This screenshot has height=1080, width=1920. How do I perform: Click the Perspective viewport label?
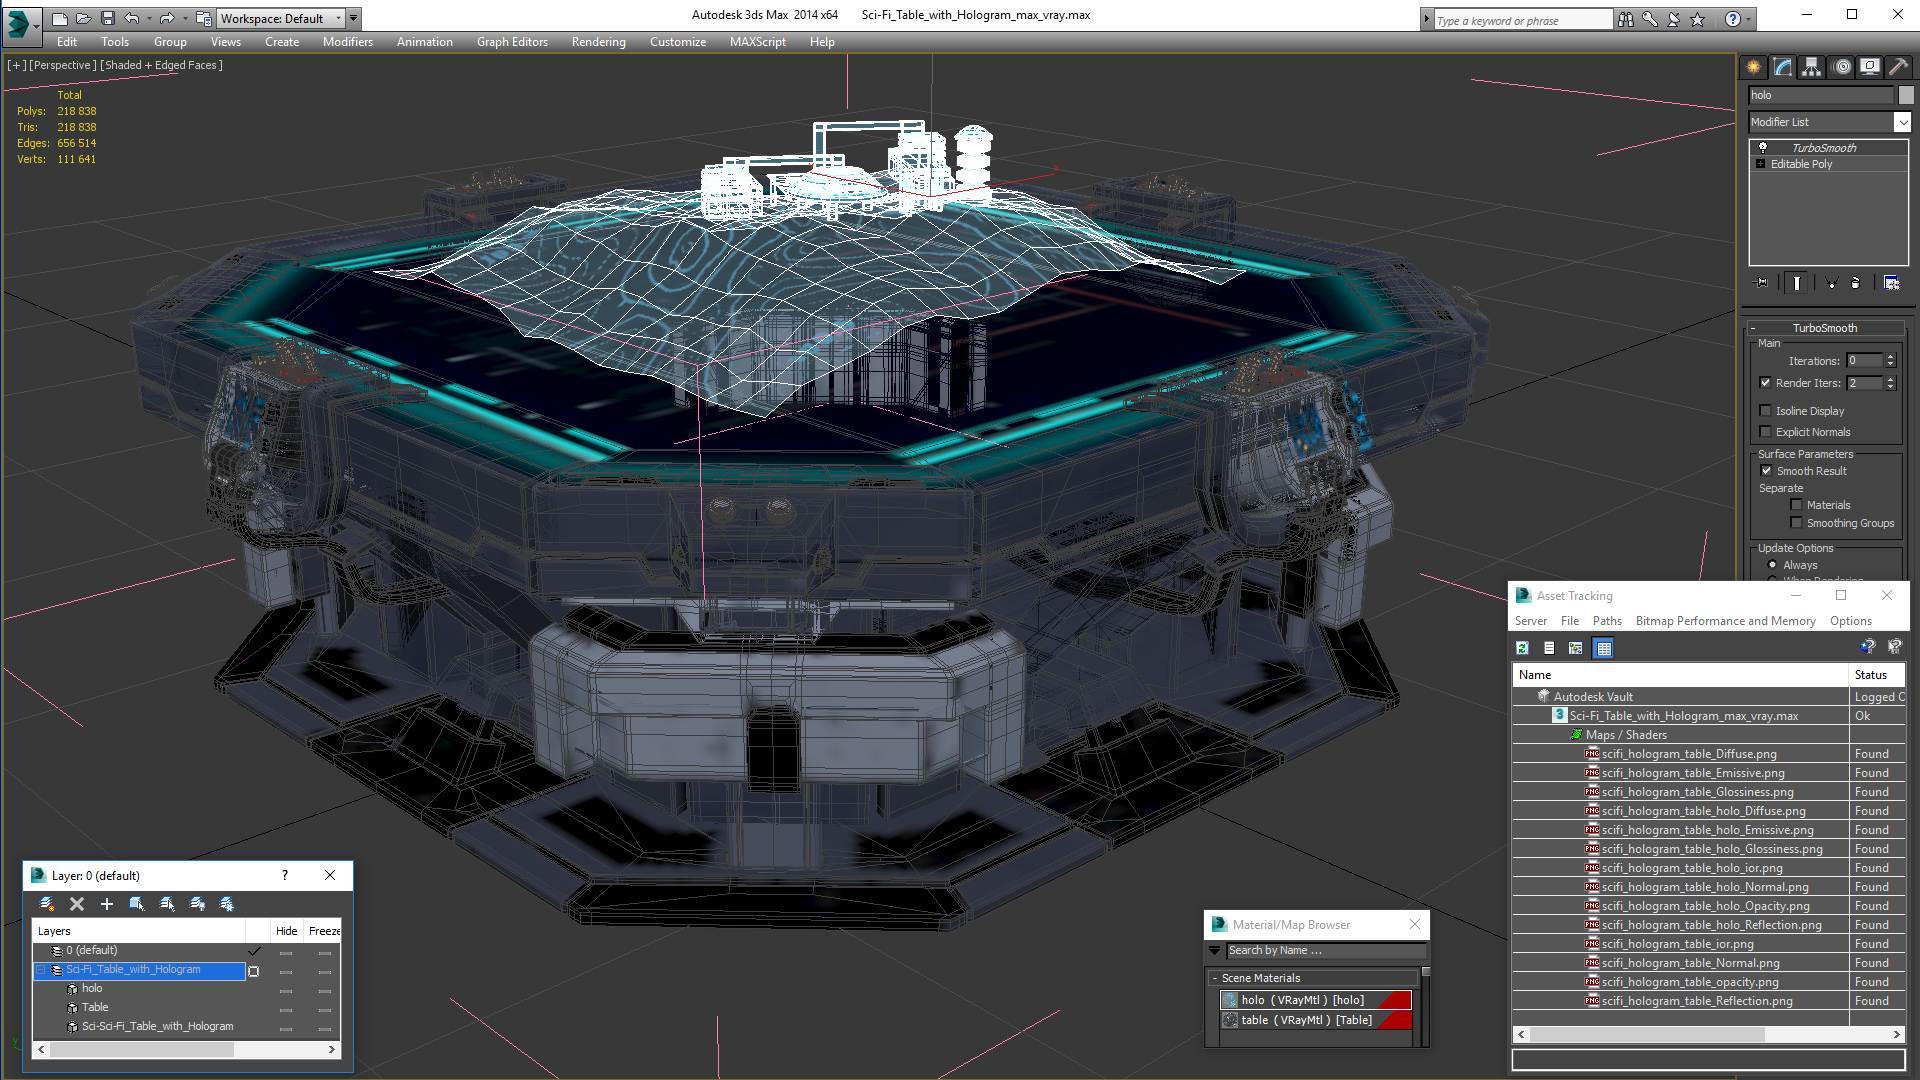63,65
